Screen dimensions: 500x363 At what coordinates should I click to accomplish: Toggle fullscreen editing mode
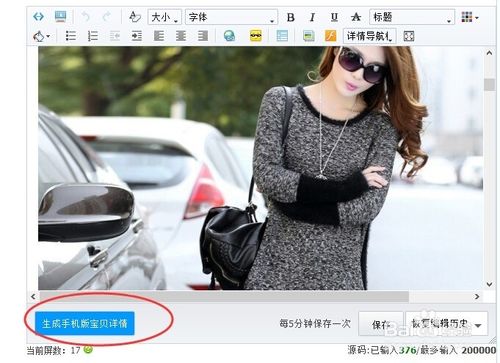click(x=409, y=36)
